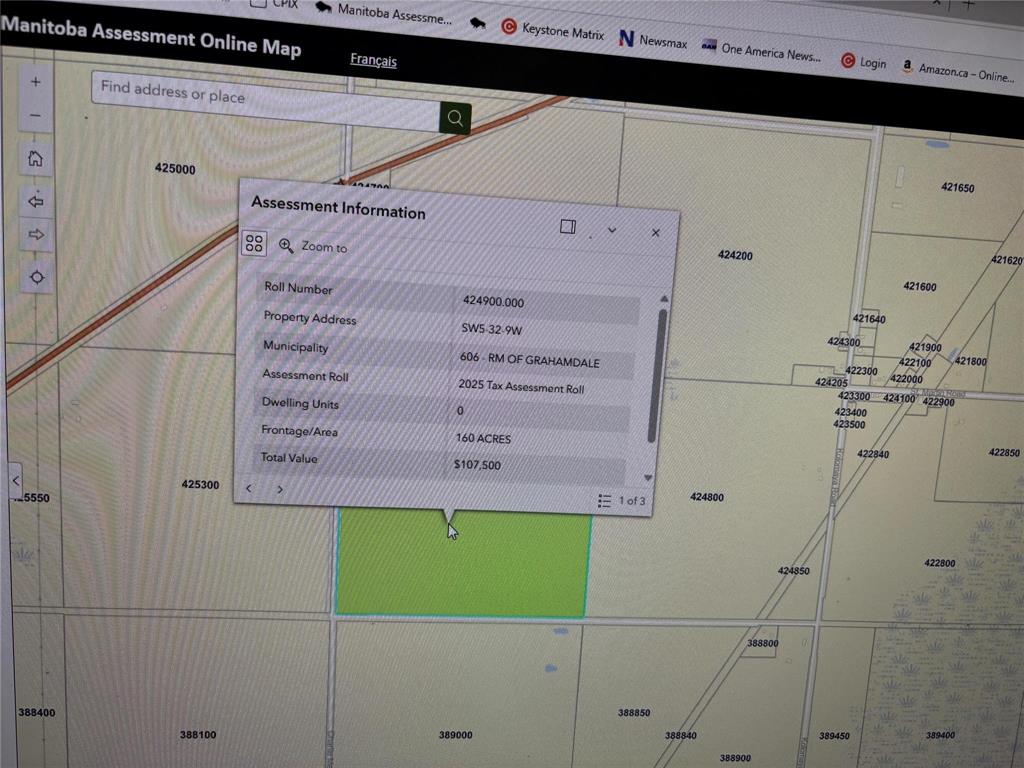Image resolution: width=1024 pixels, height=768 pixels.
Task: Click the green search magnifier button
Action: 455,118
